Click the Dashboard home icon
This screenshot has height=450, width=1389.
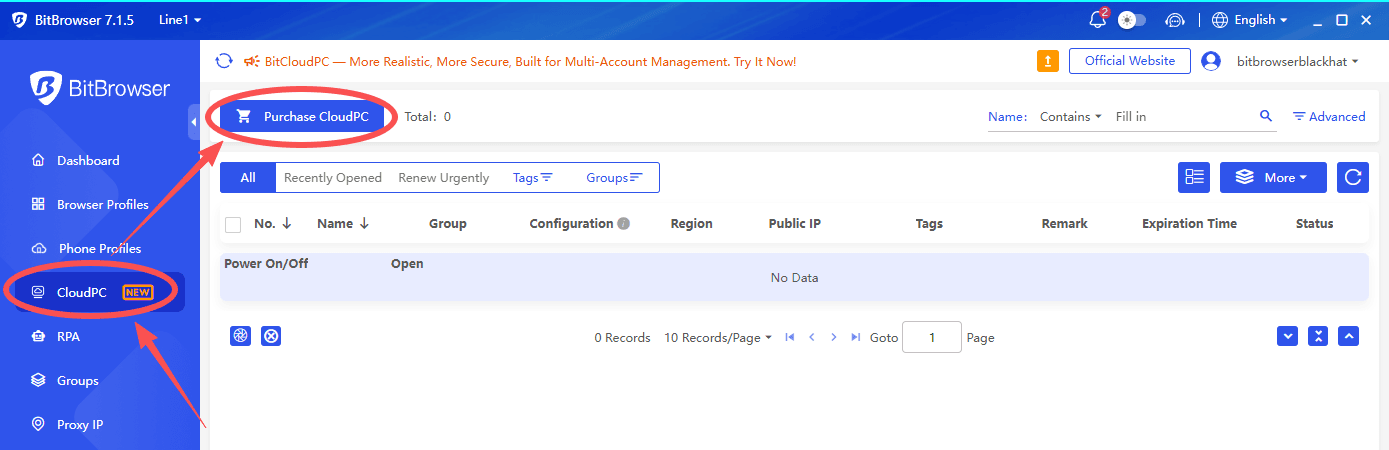point(38,160)
